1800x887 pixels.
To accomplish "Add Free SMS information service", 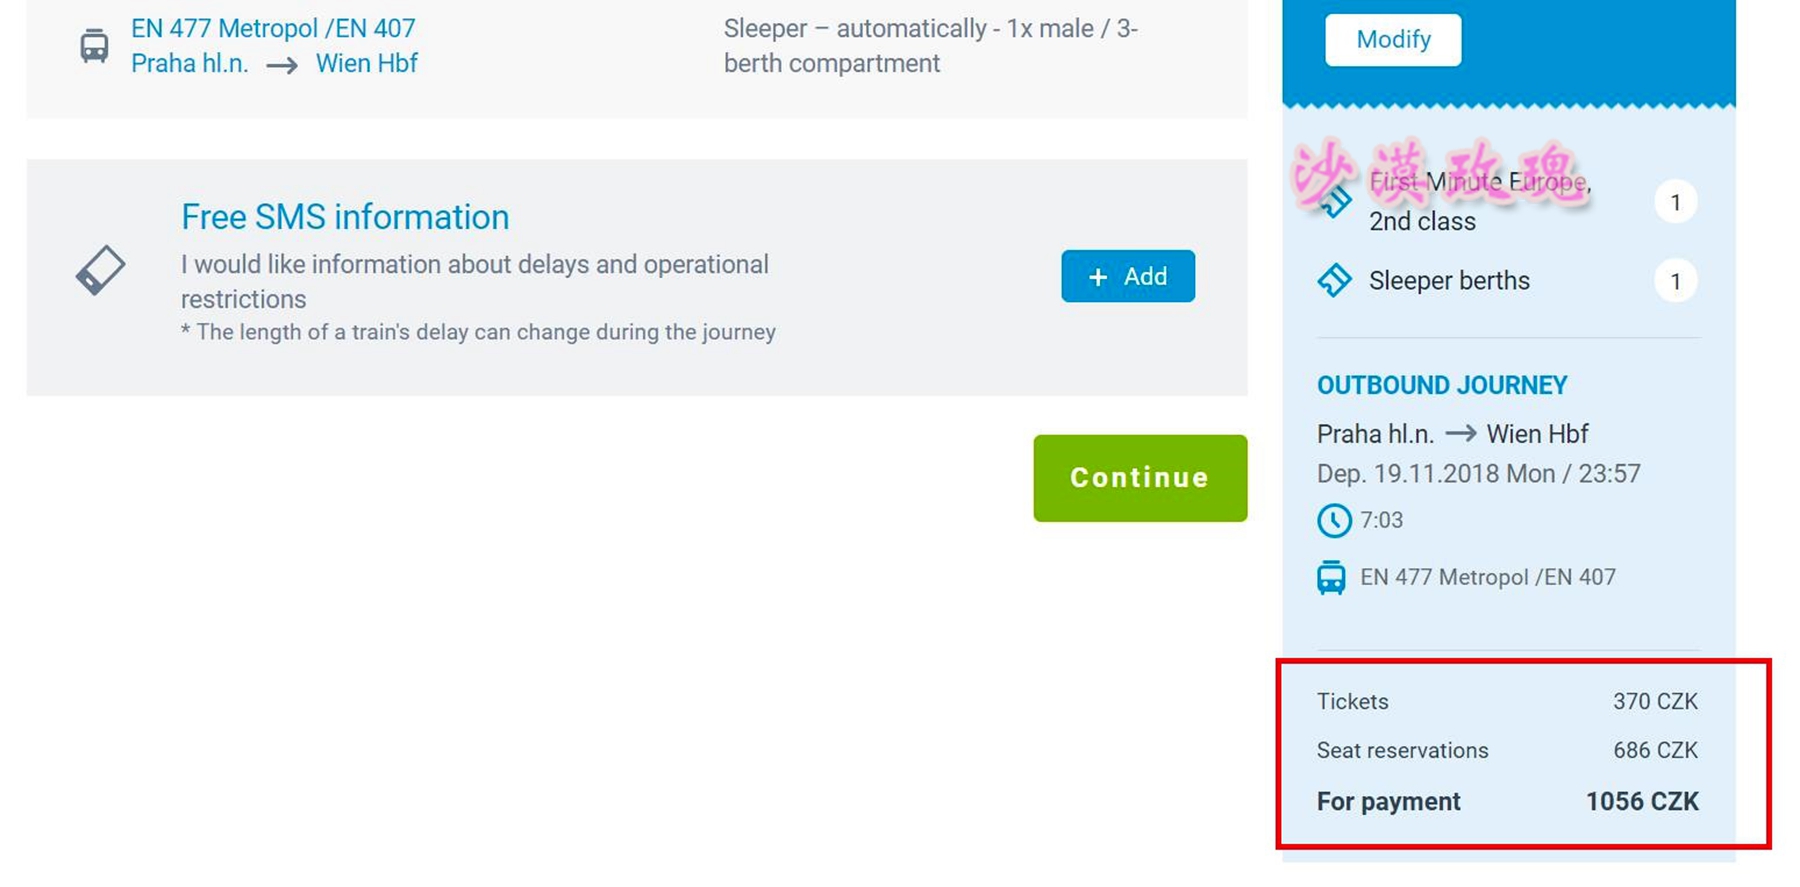I will pos(1127,276).
